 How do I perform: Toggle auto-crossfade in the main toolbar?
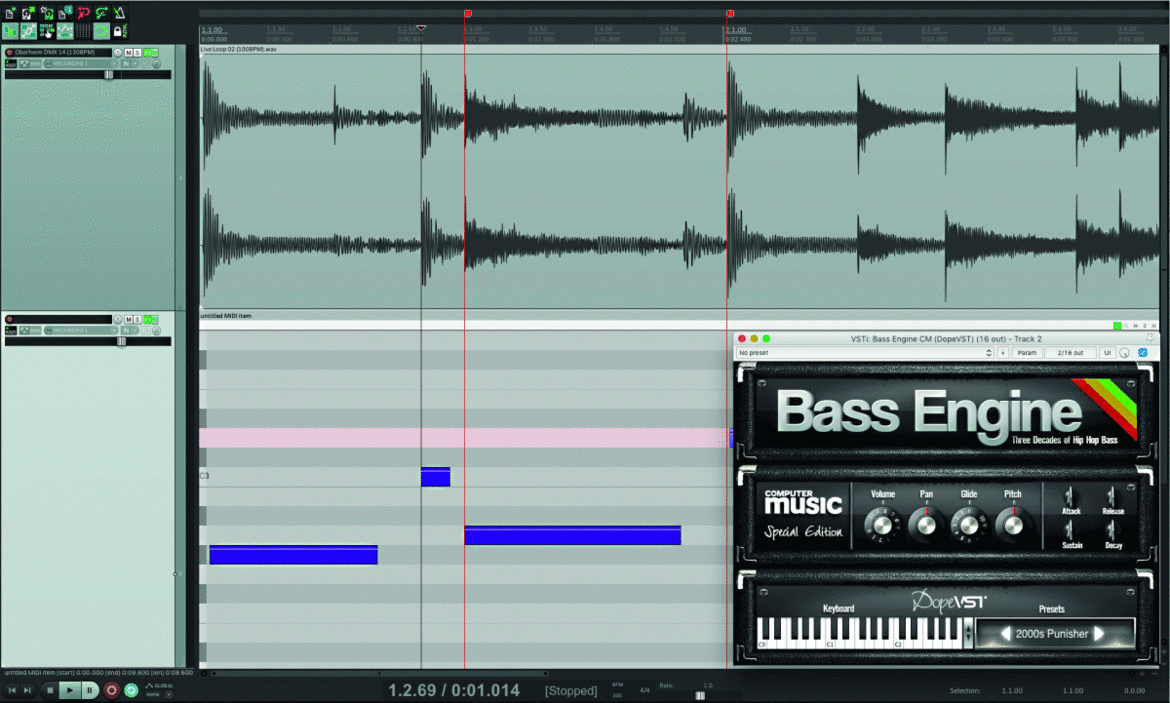pyautogui.click(x=10, y=31)
